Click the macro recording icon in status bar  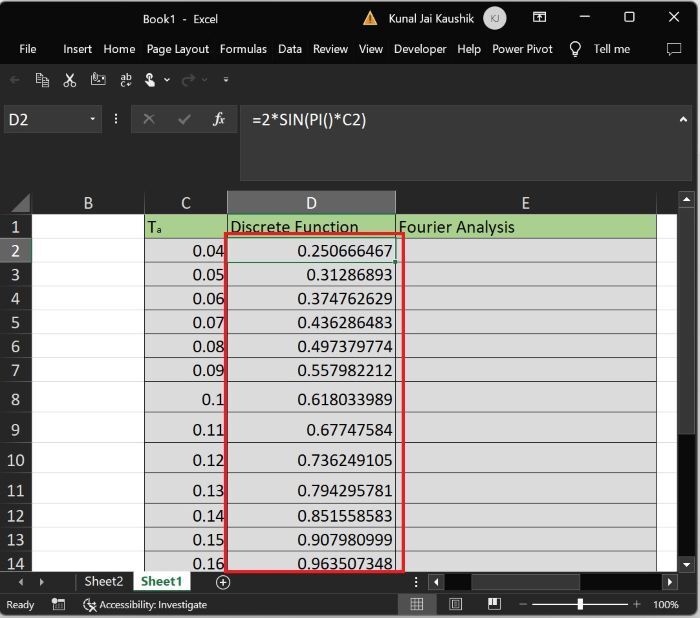[x=59, y=604]
